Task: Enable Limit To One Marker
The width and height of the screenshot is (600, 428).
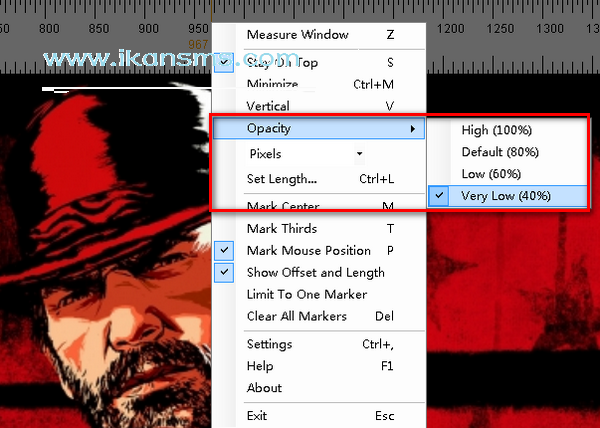Action: coord(306,294)
